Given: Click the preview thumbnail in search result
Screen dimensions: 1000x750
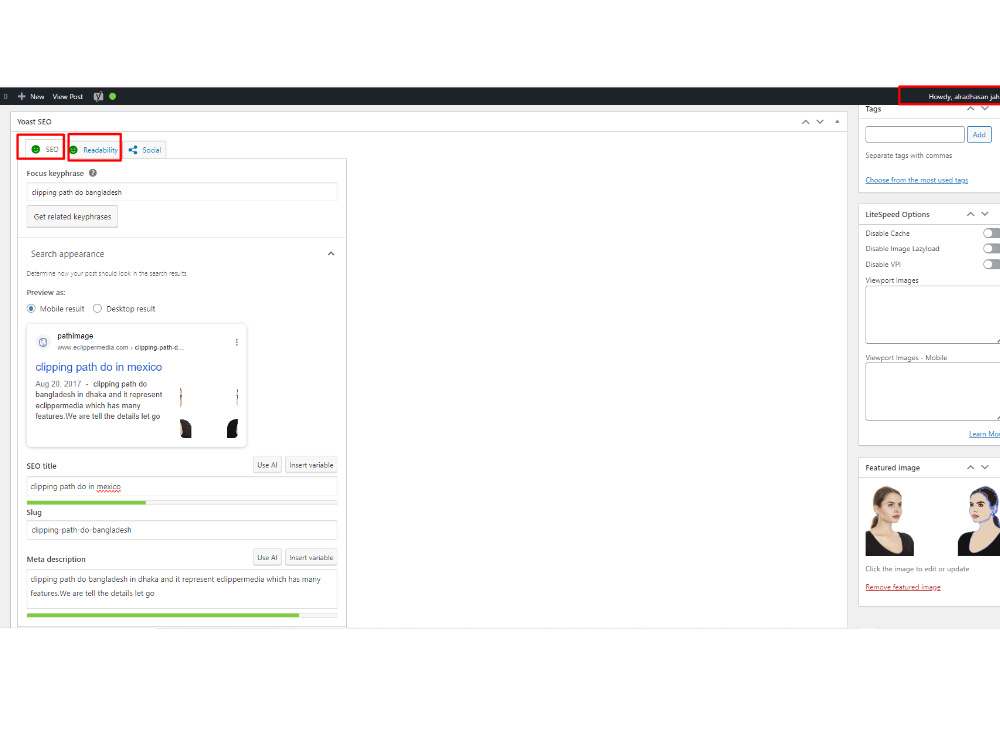Looking at the screenshot, I should tap(209, 411).
